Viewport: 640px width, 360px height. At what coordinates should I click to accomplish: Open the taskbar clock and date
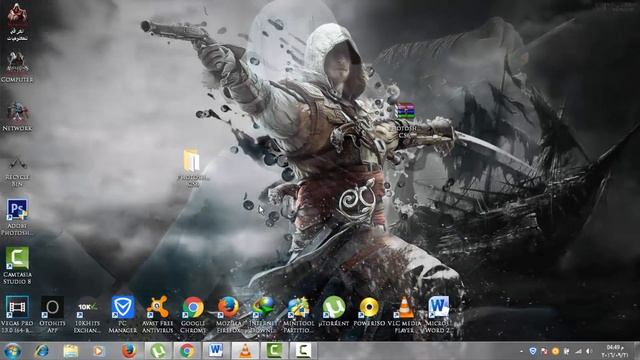[615, 351]
